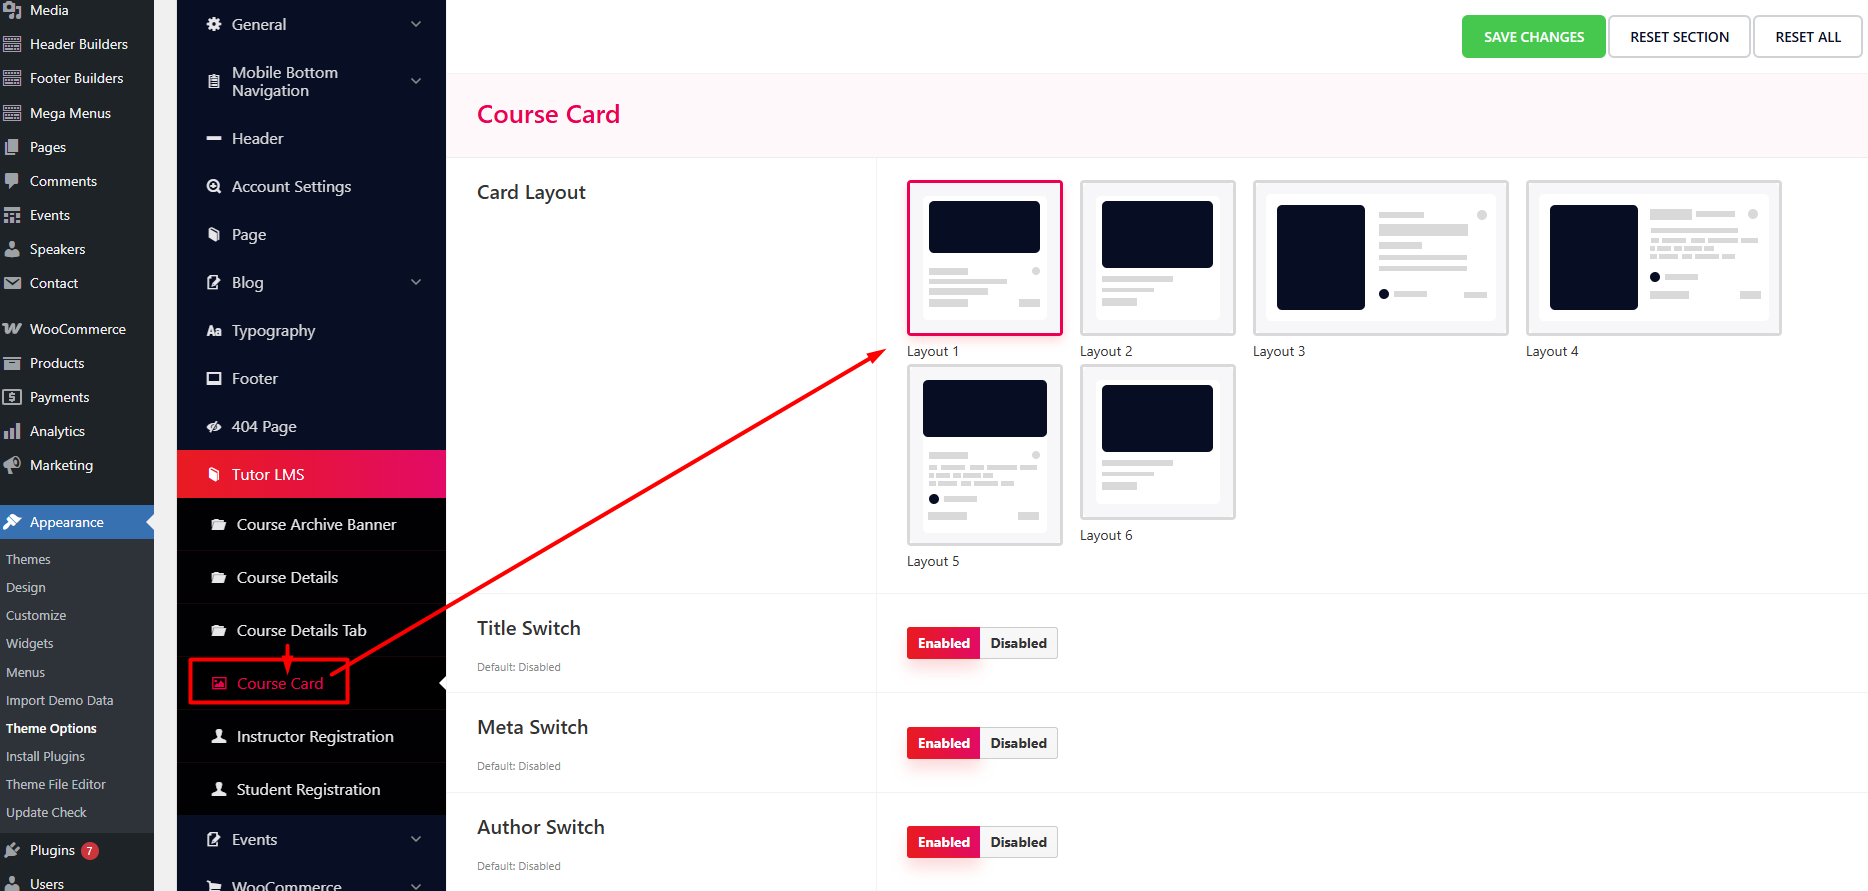Click the Contact envelope icon
1868x891 pixels.
[12, 283]
